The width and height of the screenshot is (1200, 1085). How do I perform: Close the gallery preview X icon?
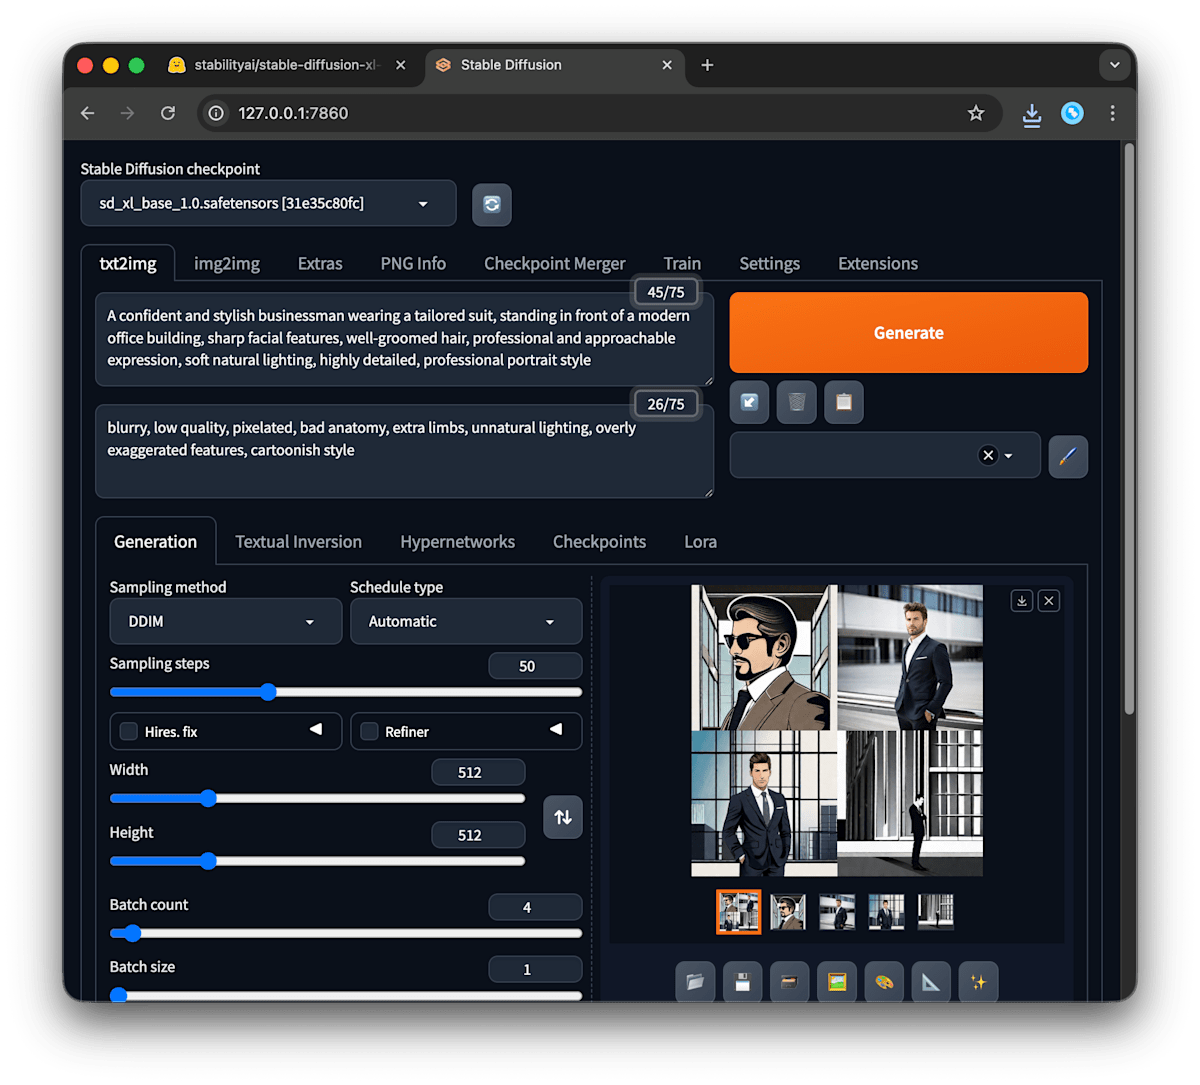pos(1049,601)
